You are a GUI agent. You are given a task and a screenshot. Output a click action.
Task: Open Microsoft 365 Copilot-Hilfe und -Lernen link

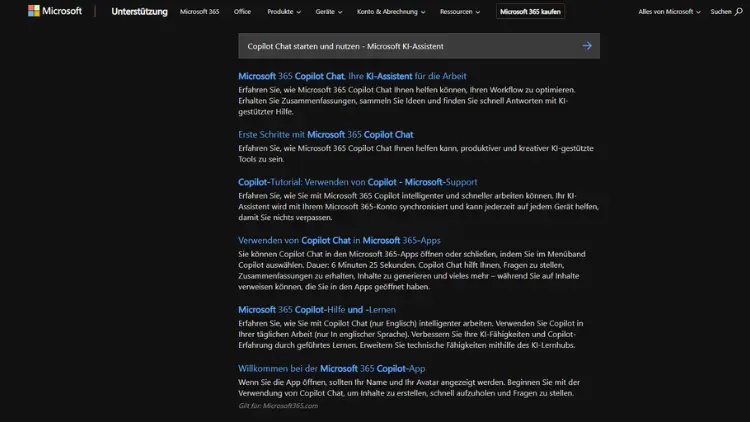317,310
